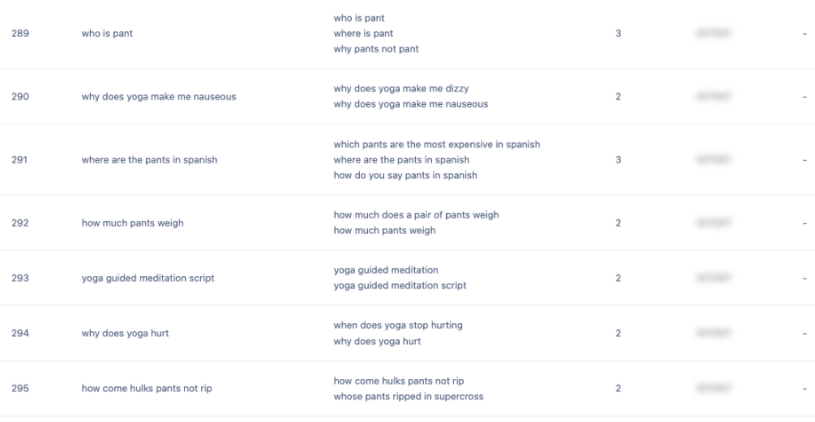Open "where are the pants in spanish" cluster
Viewport: 815px width, 422px height.
[149, 160]
